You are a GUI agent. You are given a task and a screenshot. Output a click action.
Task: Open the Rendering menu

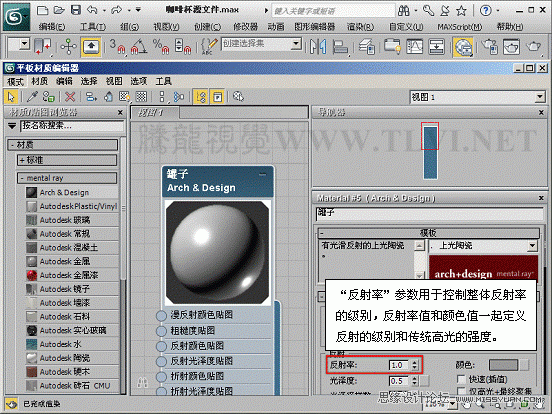360,27
